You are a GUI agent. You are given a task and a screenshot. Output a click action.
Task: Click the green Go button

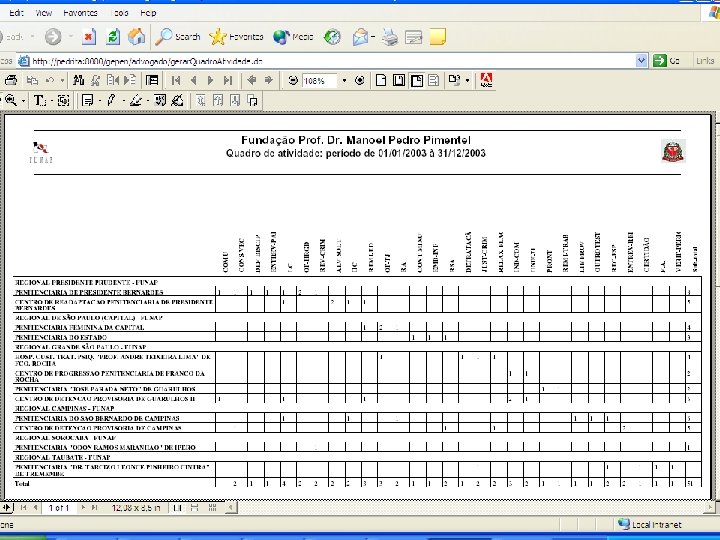[x=666, y=61]
